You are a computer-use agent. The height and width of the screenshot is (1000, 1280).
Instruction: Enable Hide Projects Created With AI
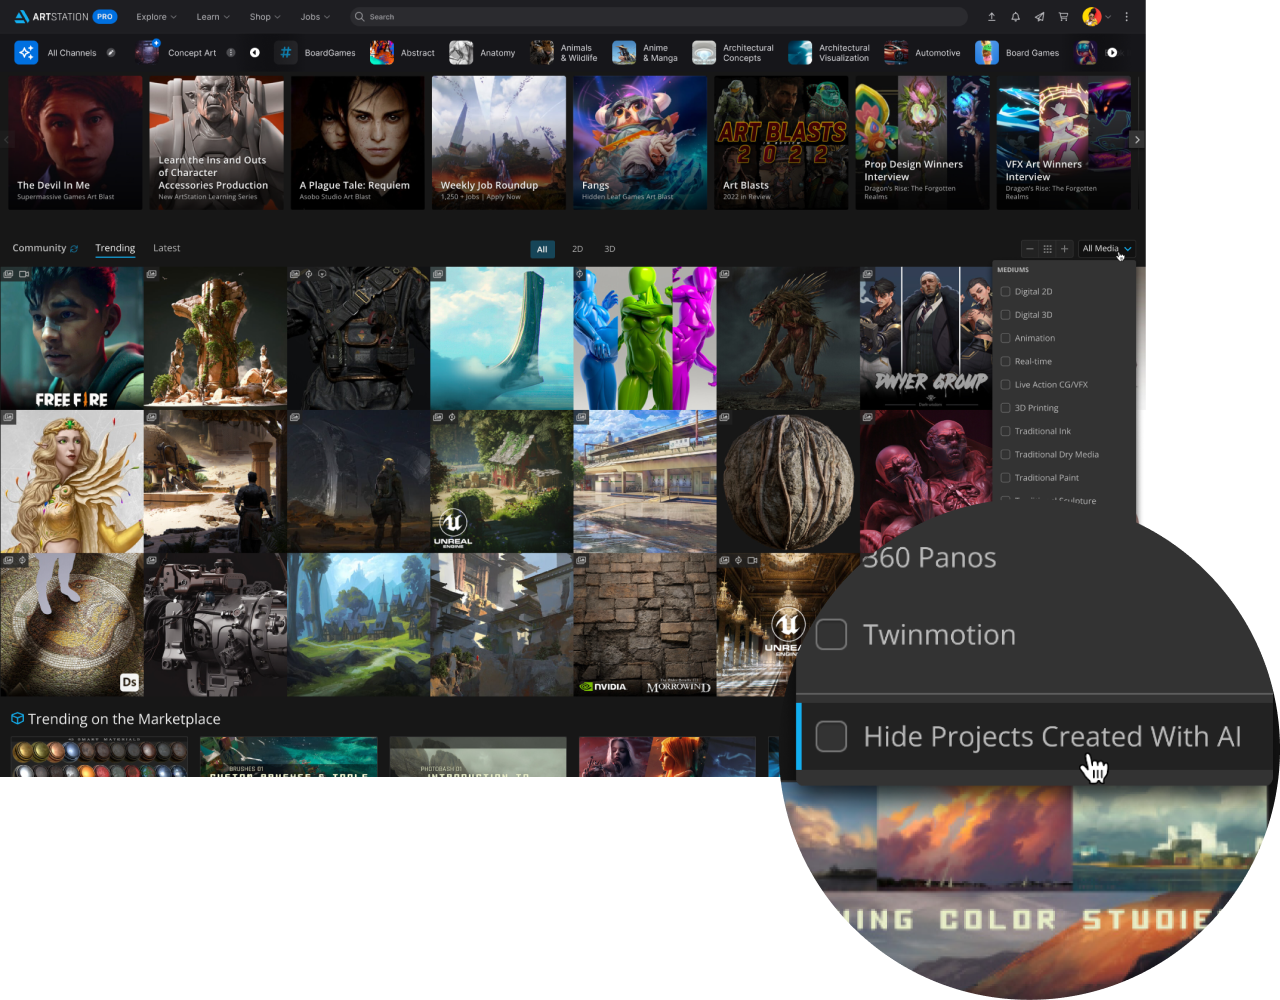coord(831,736)
